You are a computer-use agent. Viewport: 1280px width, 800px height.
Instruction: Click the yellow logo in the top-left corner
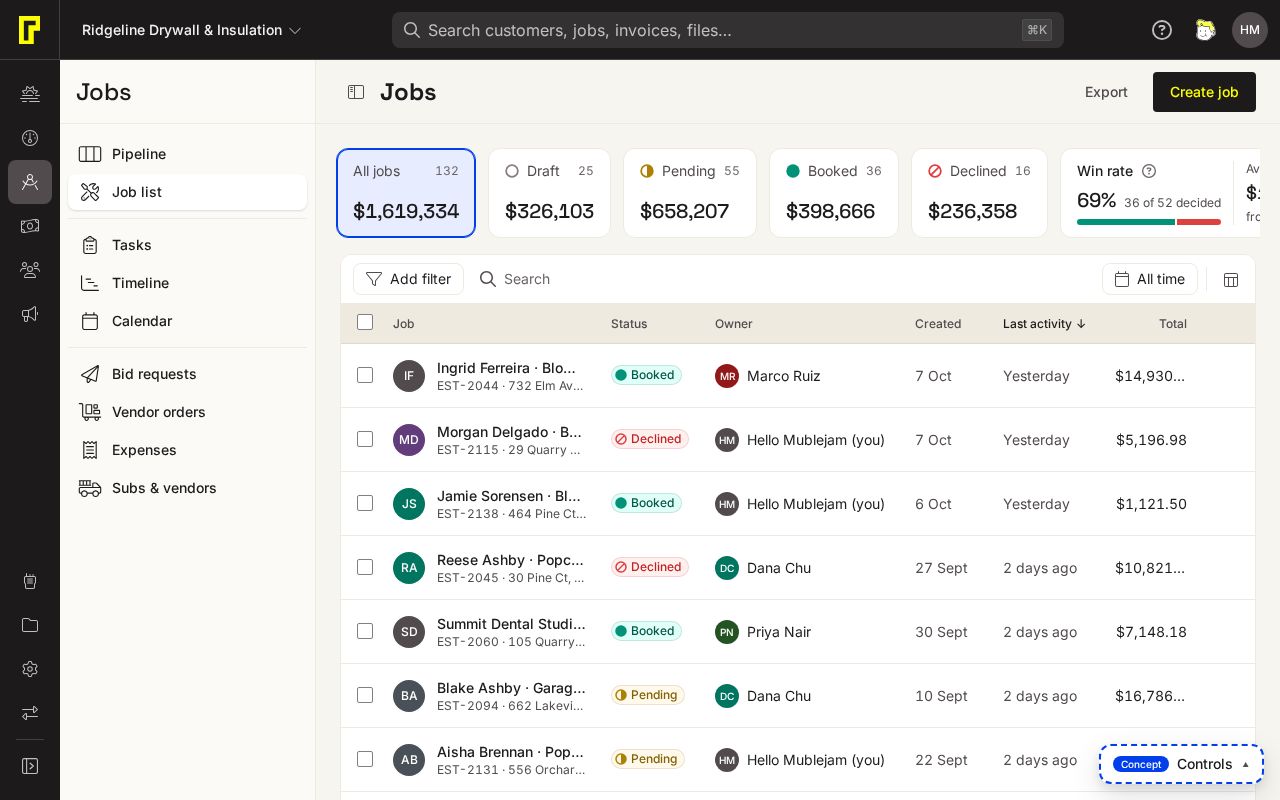30,30
